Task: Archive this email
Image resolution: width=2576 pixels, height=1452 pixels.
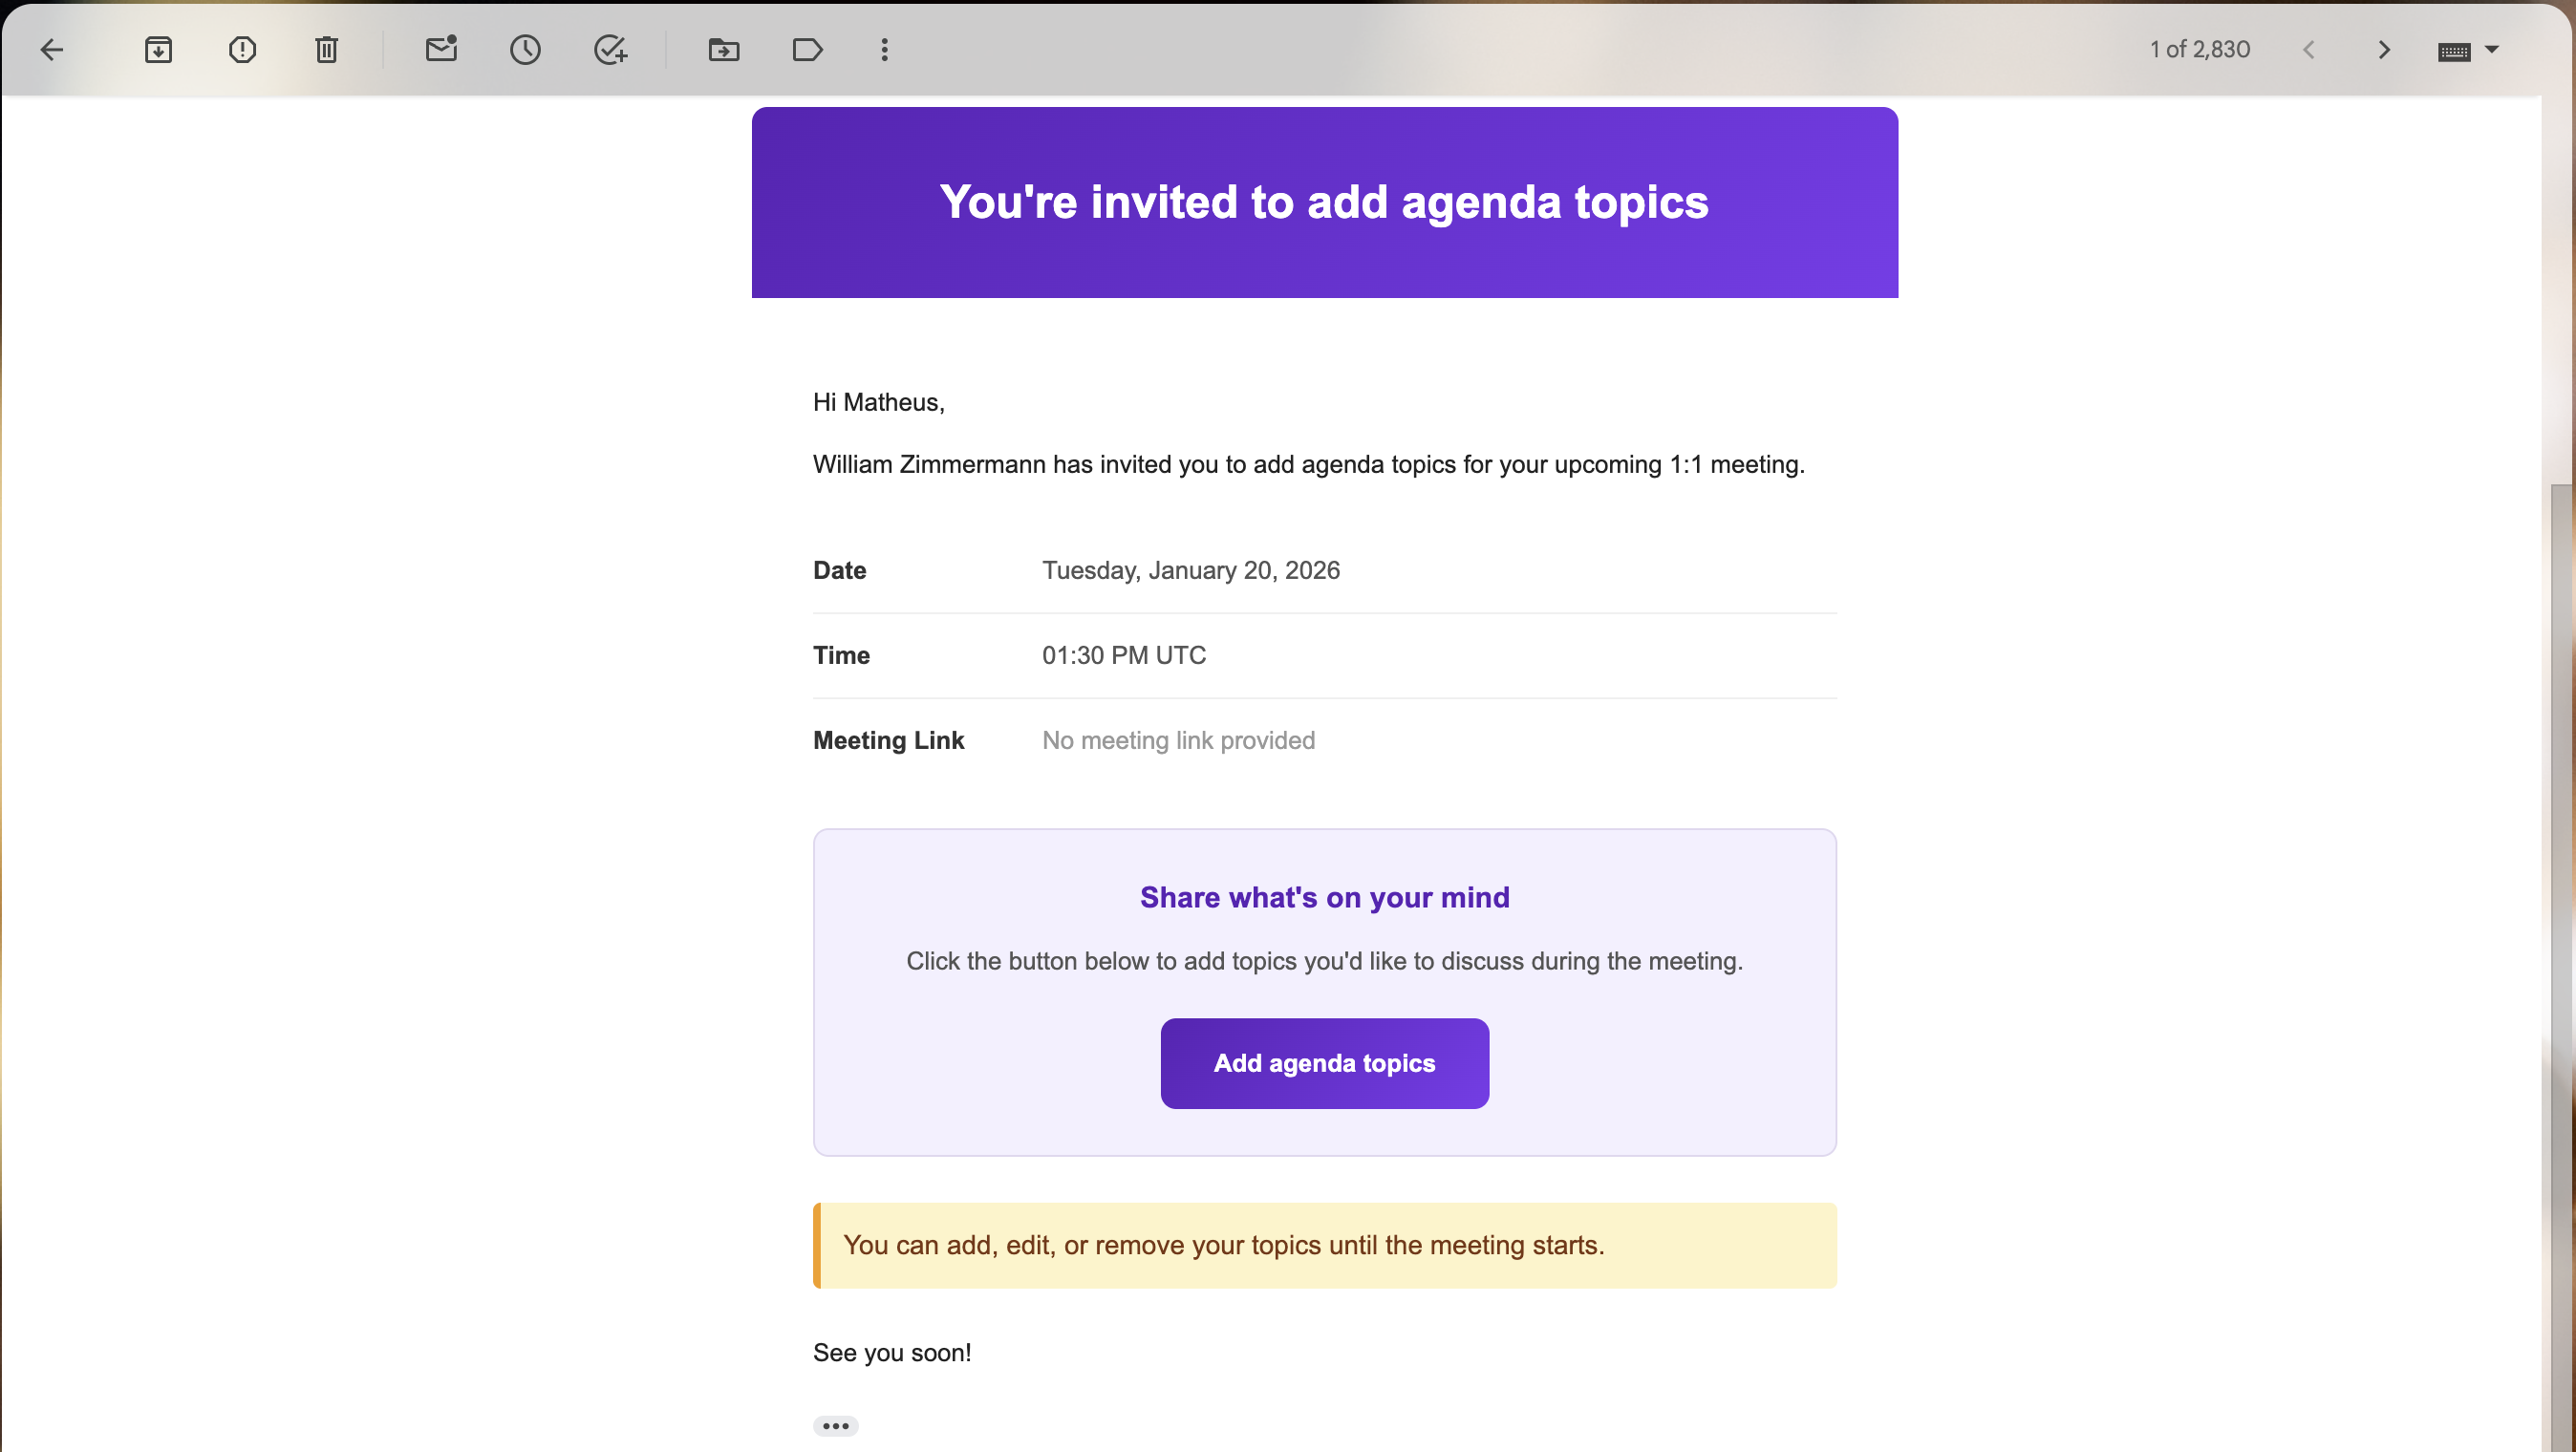Action: click(x=158, y=50)
